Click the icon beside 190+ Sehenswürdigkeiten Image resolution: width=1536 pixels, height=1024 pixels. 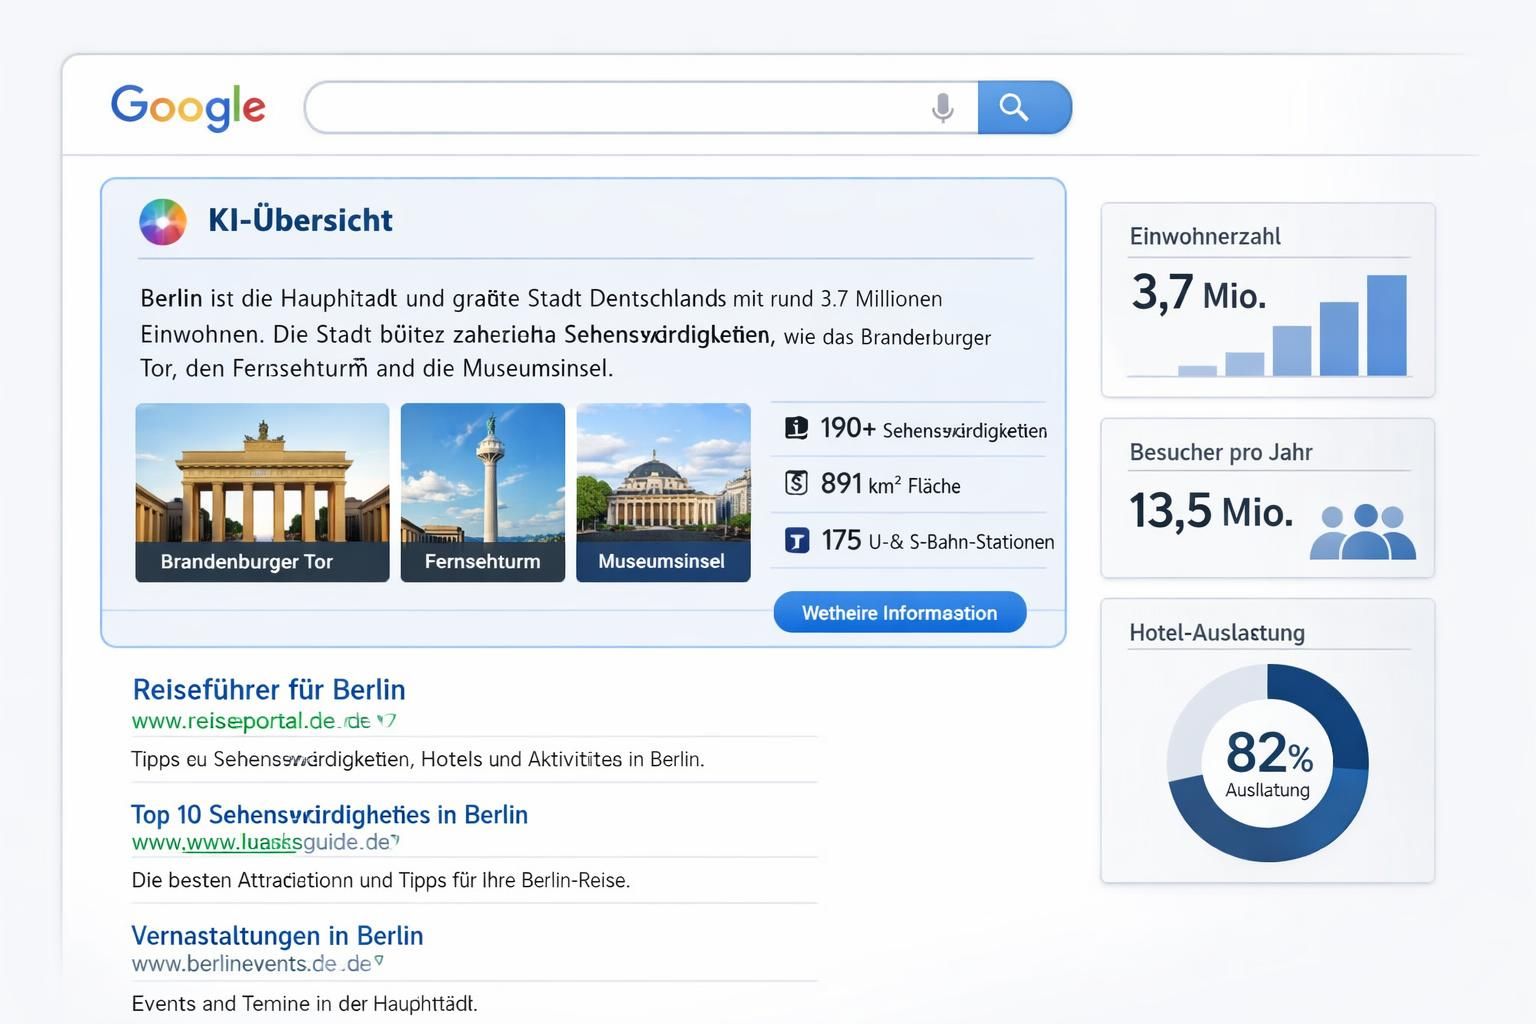(796, 428)
